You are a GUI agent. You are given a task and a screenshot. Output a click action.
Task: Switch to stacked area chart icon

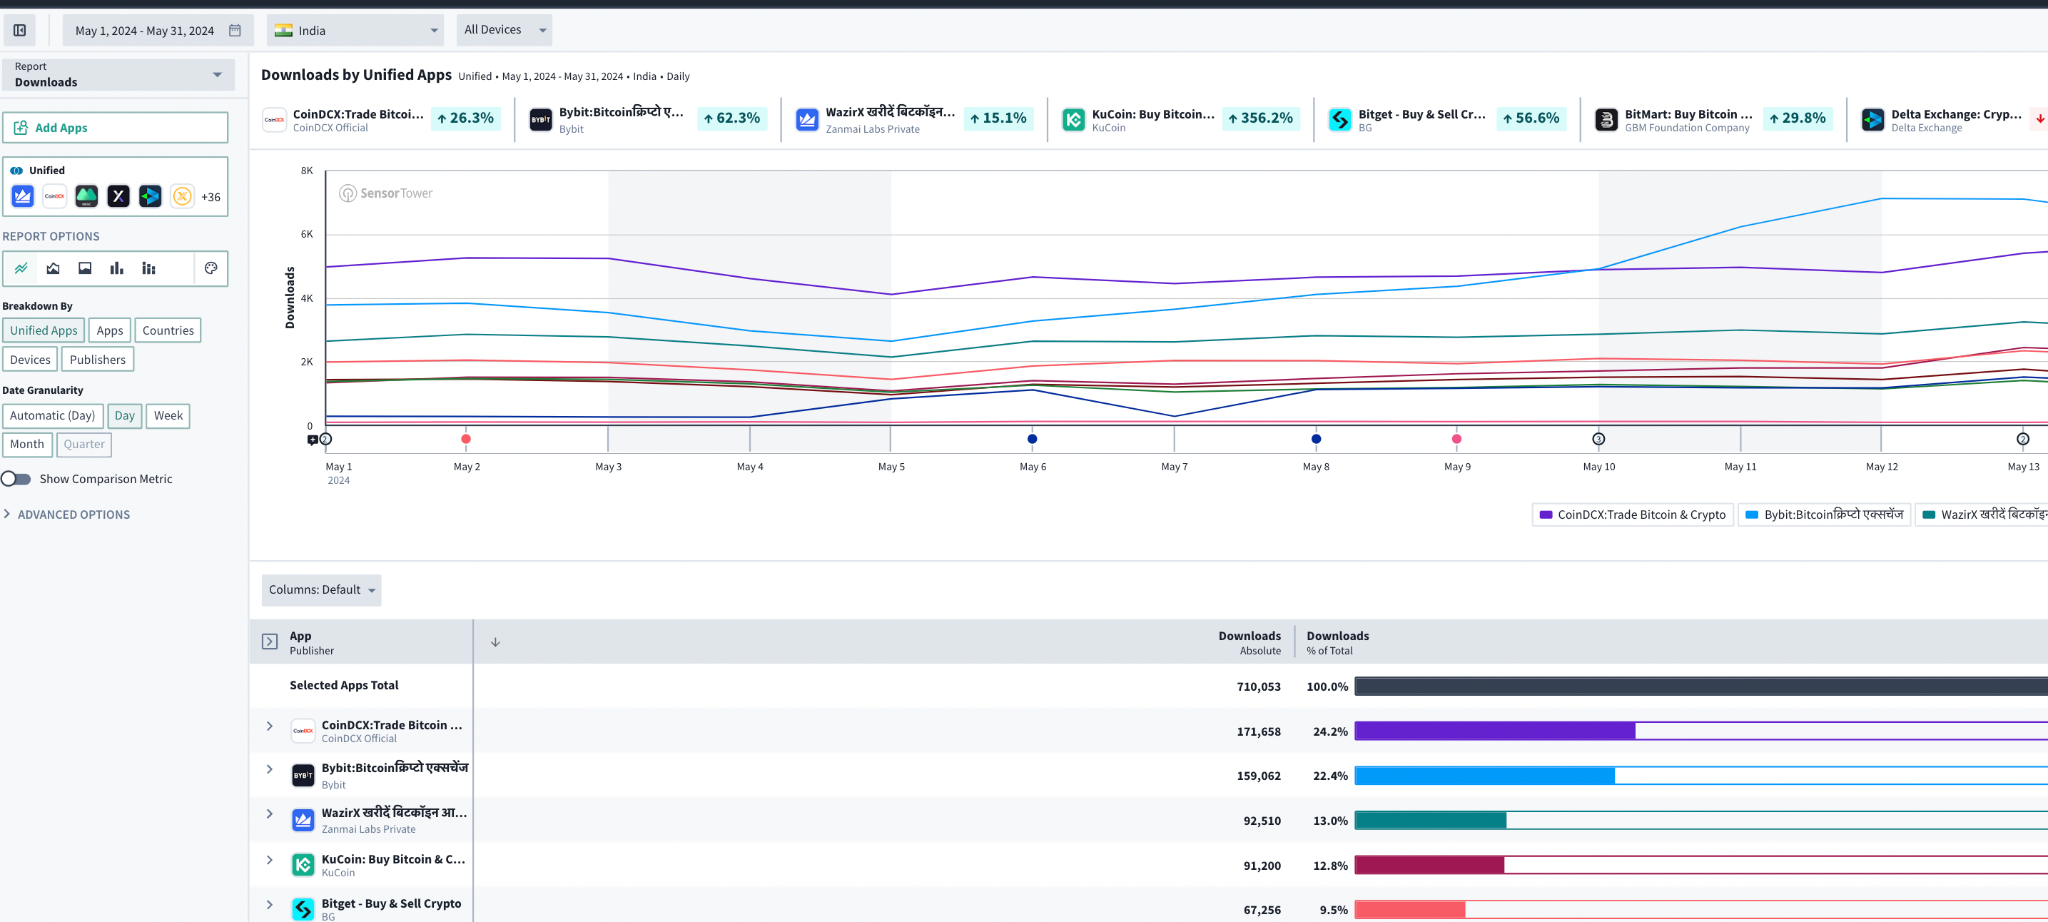(53, 268)
